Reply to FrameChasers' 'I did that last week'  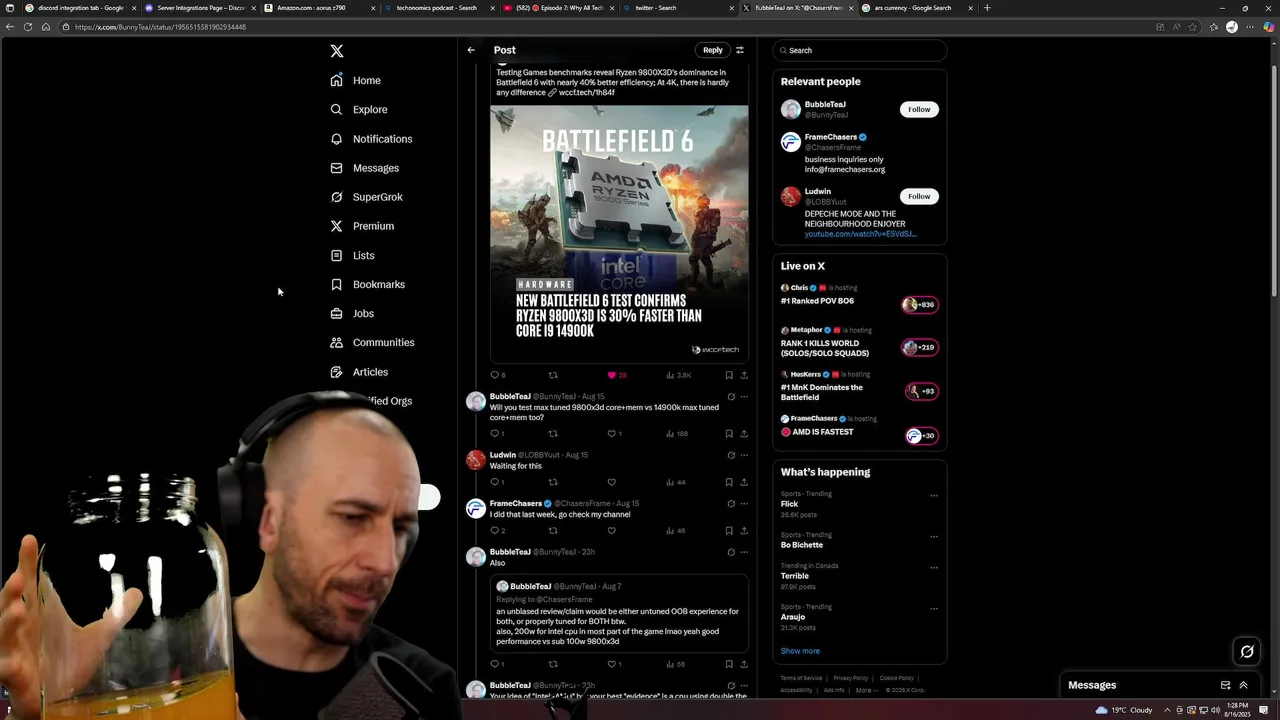point(494,530)
